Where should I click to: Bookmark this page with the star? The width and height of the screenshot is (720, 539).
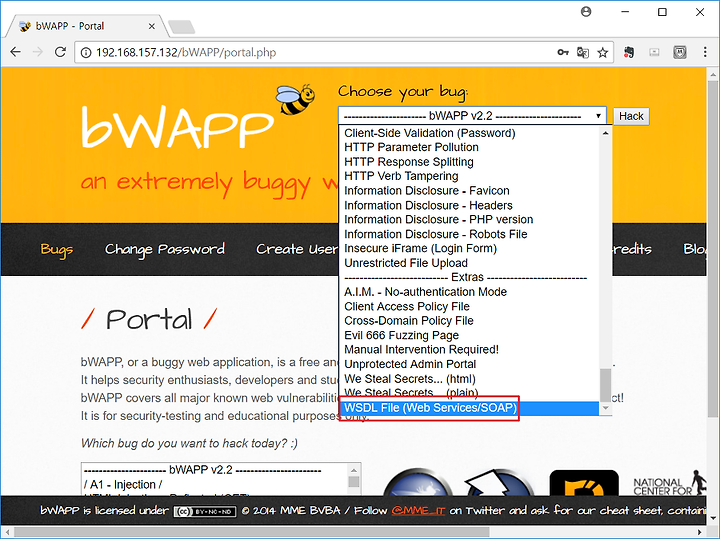tap(603, 52)
